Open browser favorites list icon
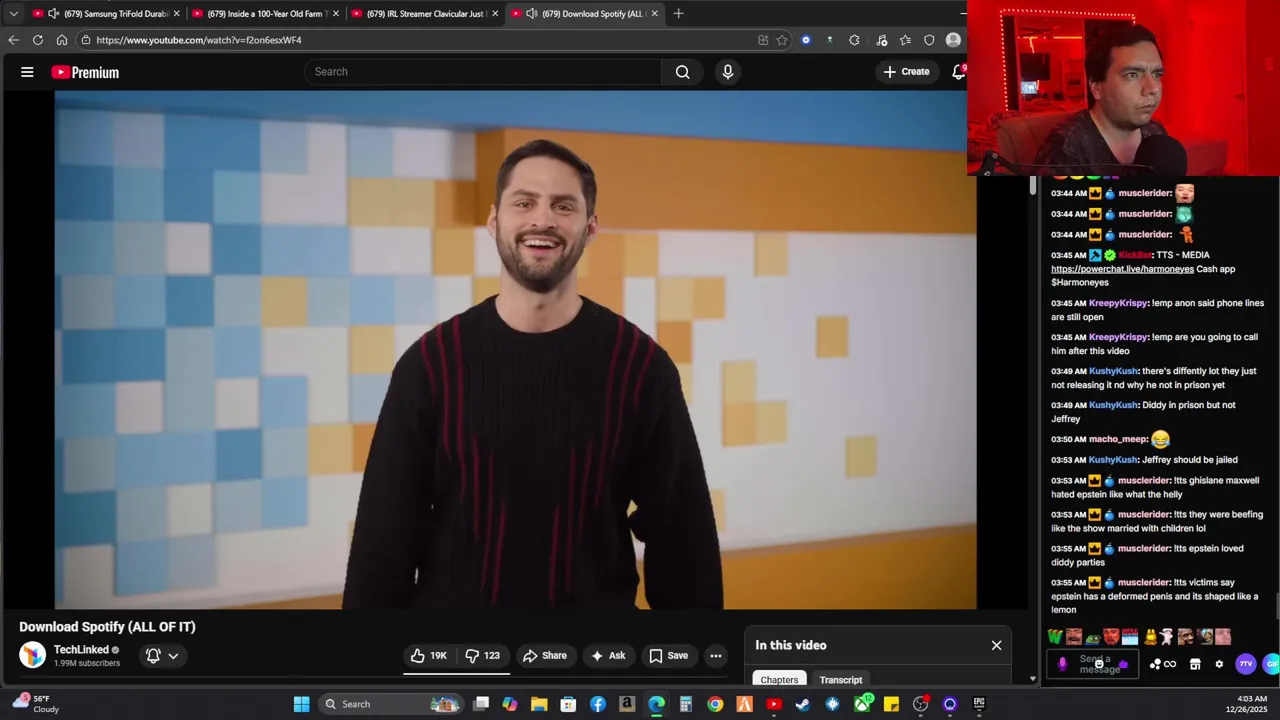This screenshot has height=720, width=1280. (905, 40)
